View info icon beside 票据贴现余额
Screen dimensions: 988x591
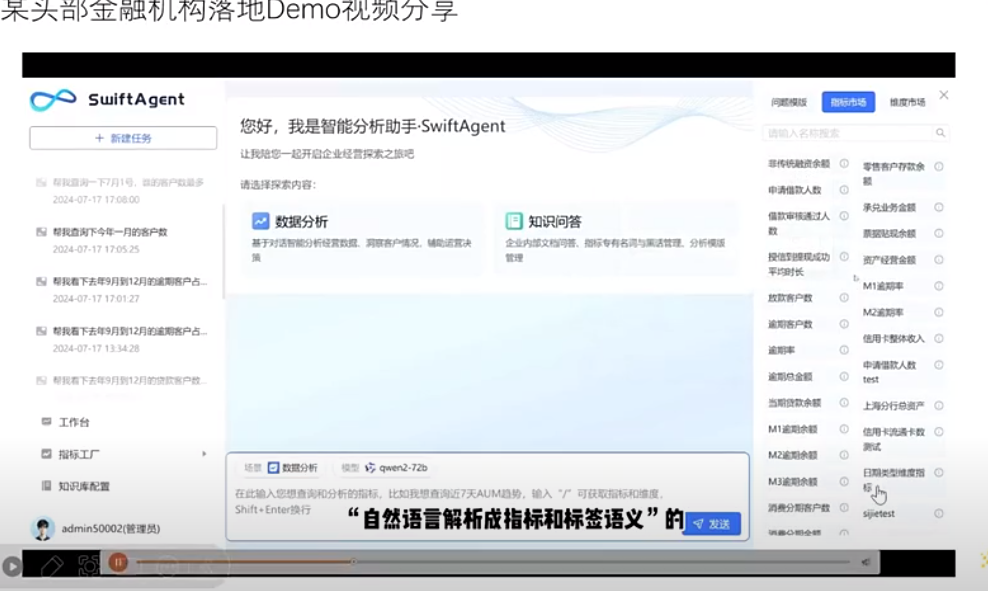point(938,233)
